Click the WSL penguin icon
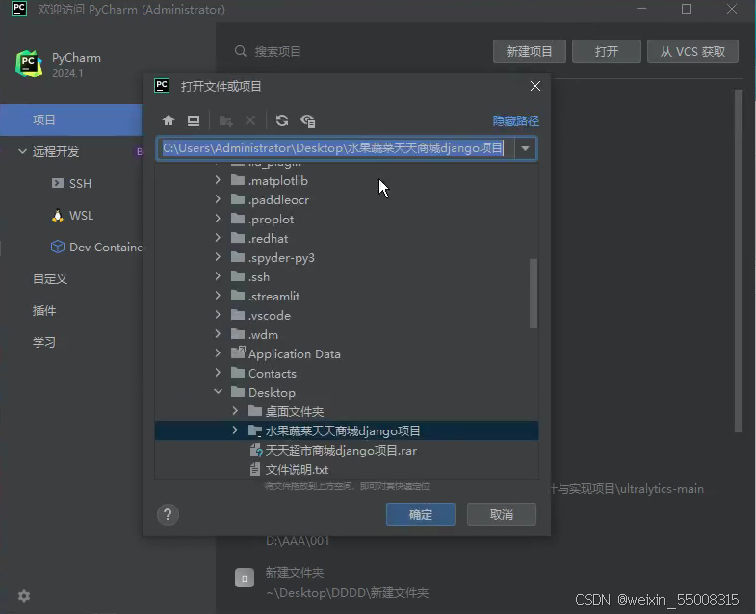Screen dimensions: 756x614 click(x=58, y=215)
